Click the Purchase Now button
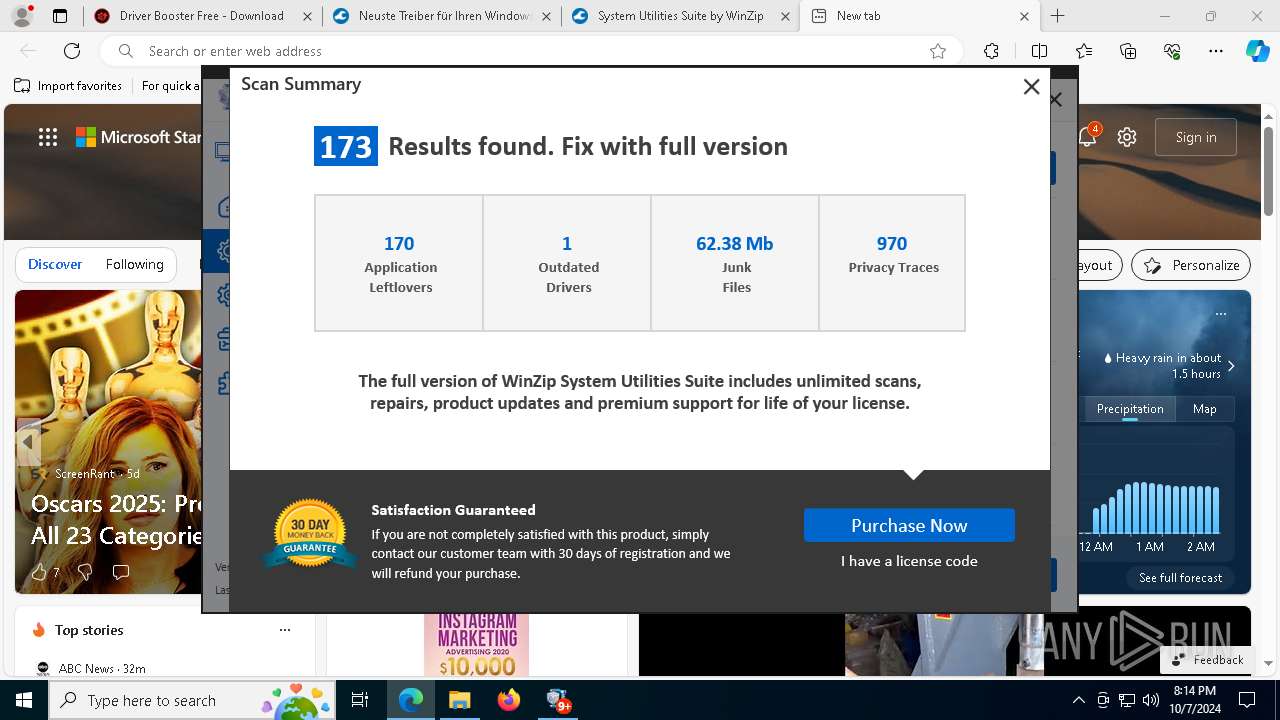Image resolution: width=1280 pixels, height=720 pixels. 909,525
